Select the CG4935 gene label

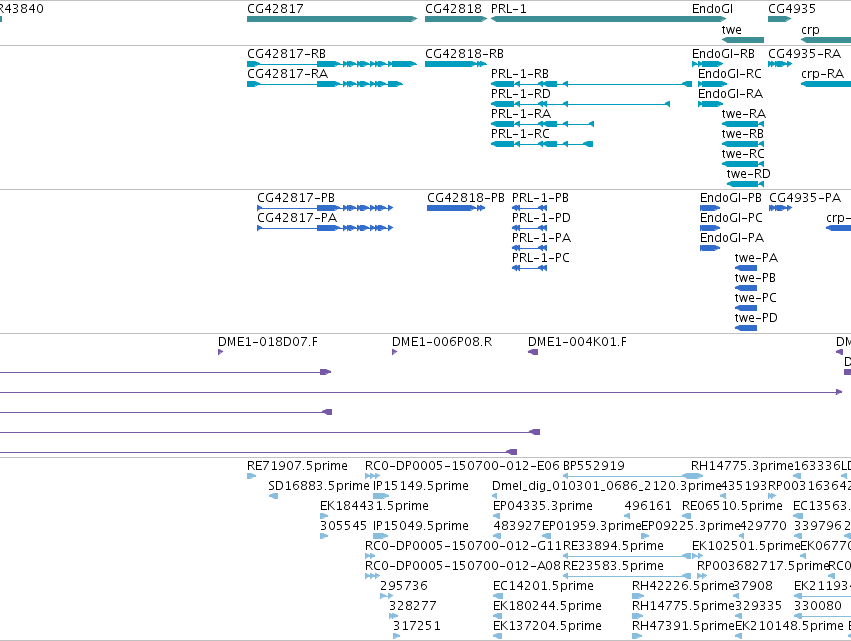(x=792, y=9)
